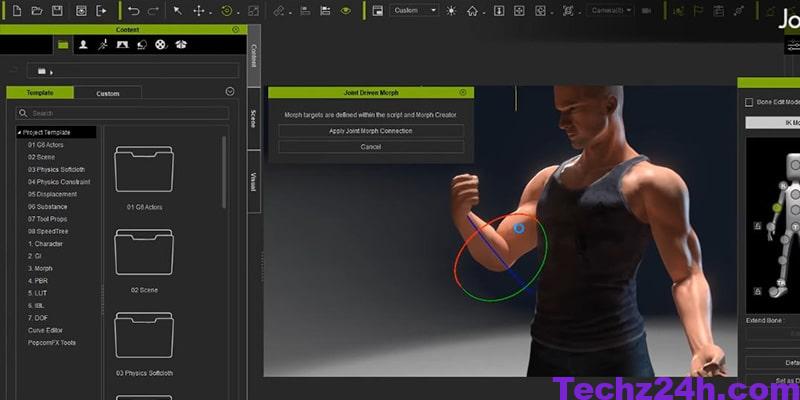The width and height of the screenshot is (800, 400).
Task: Select 01 G6 Actors tree item
Action: click(45, 145)
